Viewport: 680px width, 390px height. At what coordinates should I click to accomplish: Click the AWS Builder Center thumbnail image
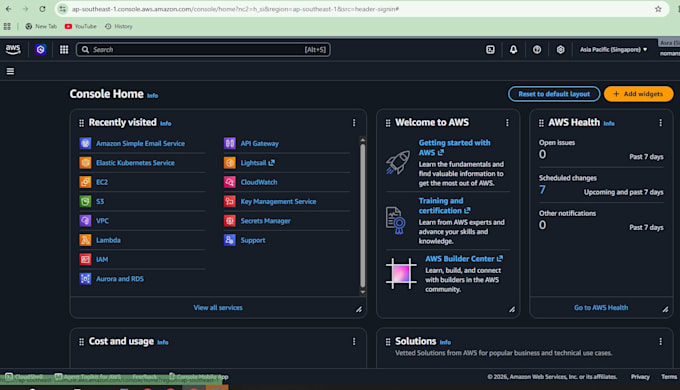401,273
